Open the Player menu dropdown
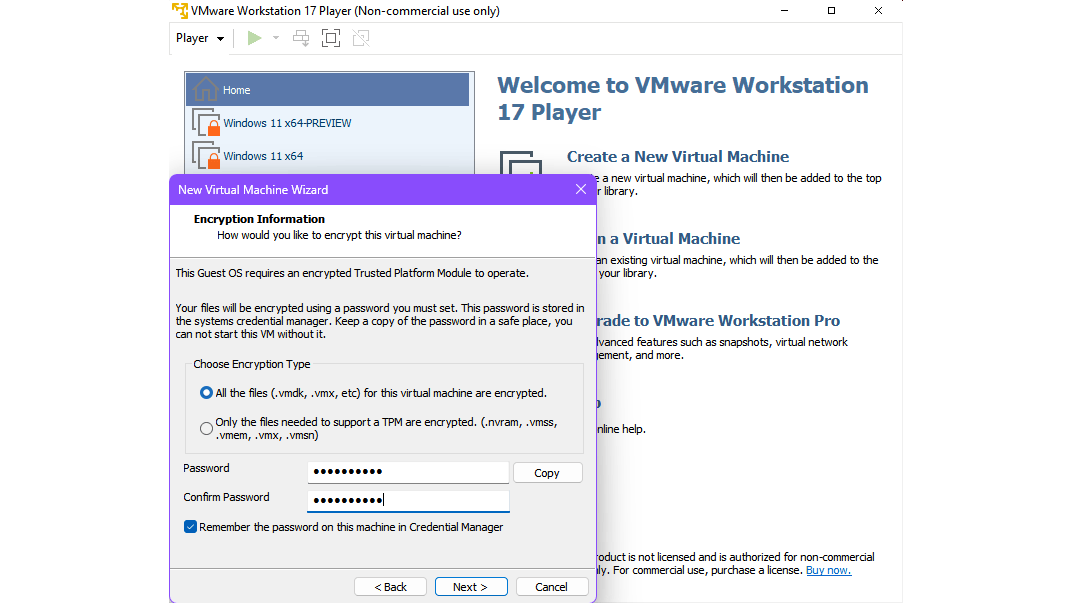 click(x=200, y=38)
